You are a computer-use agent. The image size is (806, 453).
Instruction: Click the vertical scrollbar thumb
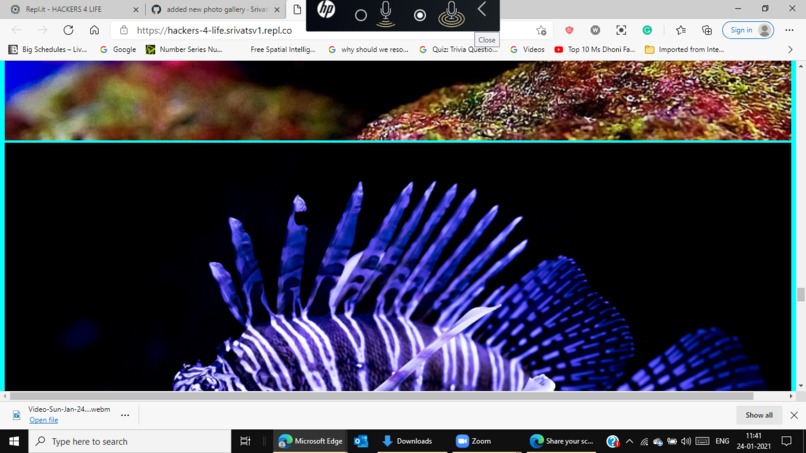tap(800, 295)
